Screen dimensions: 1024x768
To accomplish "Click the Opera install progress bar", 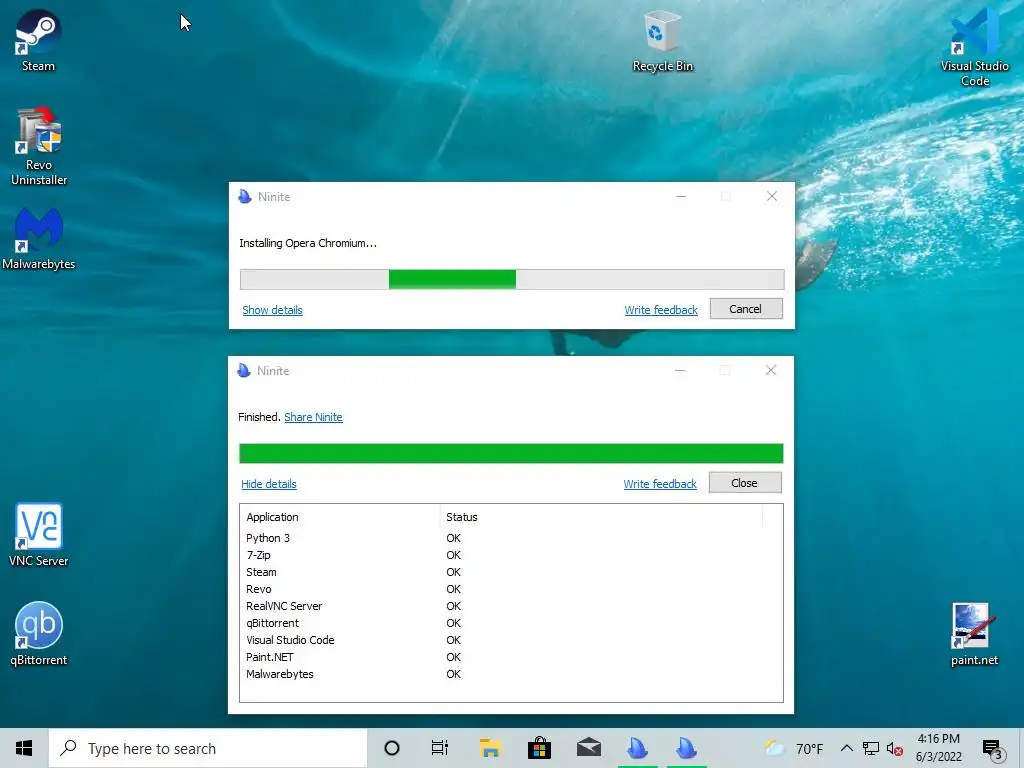I will tap(512, 280).
